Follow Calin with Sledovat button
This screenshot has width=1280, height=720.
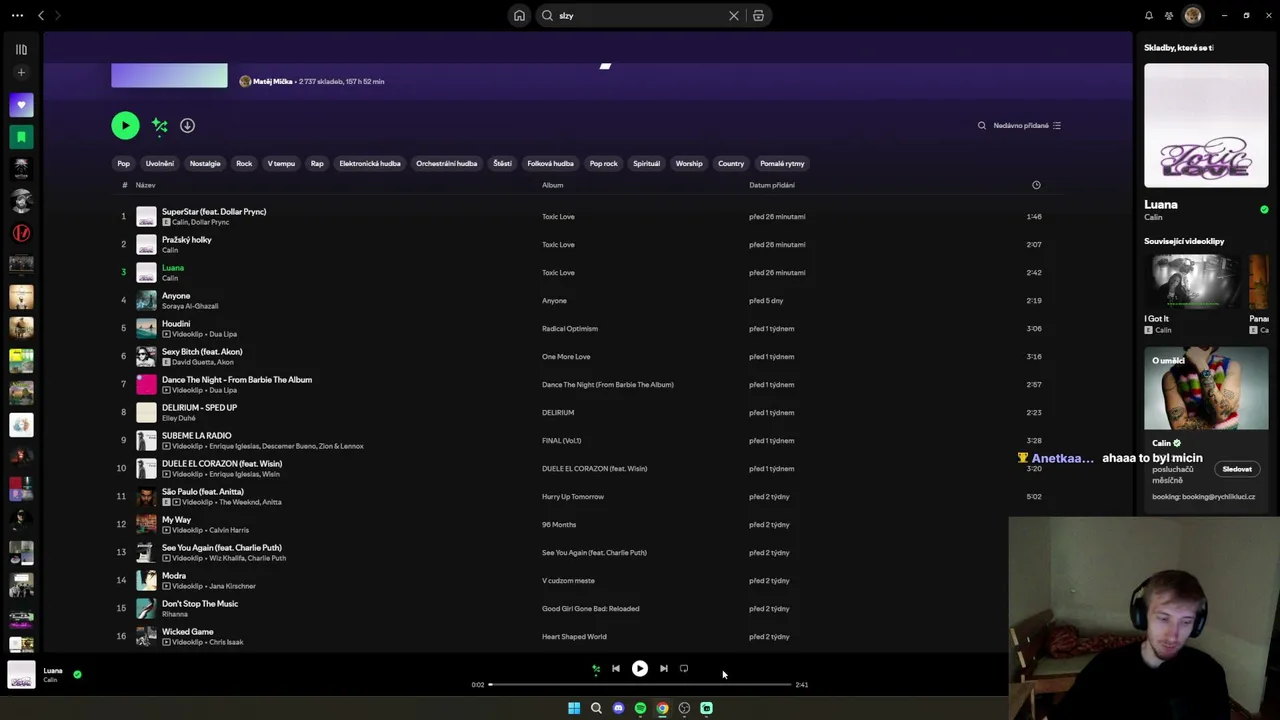click(x=1236, y=469)
